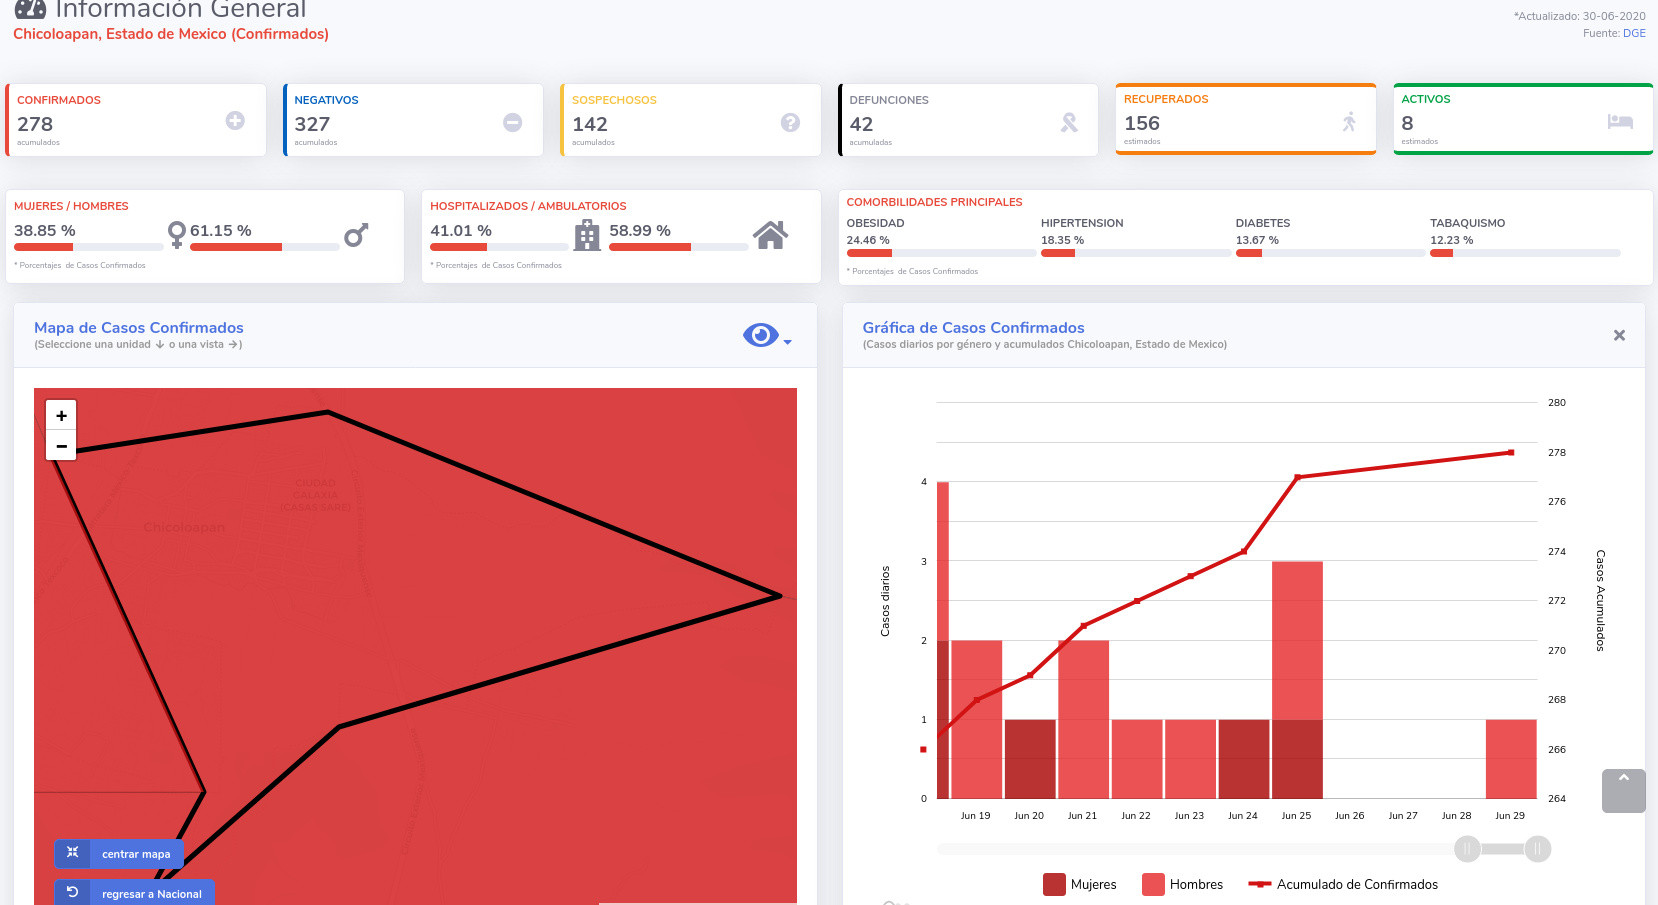Click the hospital building icon

pyautogui.click(x=587, y=235)
